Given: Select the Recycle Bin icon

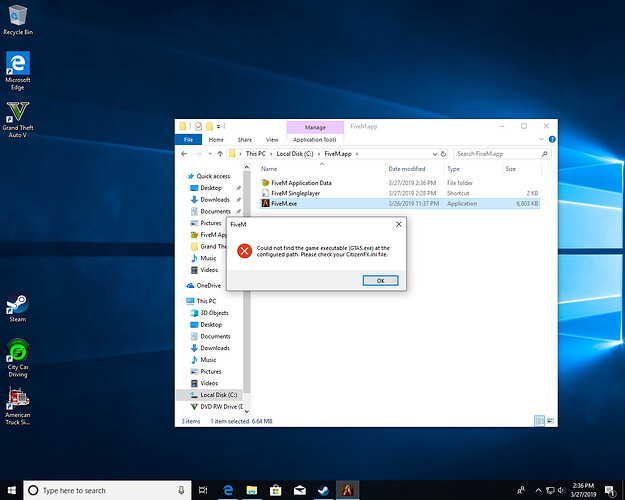Looking at the screenshot, I should [x=17, y=14].
